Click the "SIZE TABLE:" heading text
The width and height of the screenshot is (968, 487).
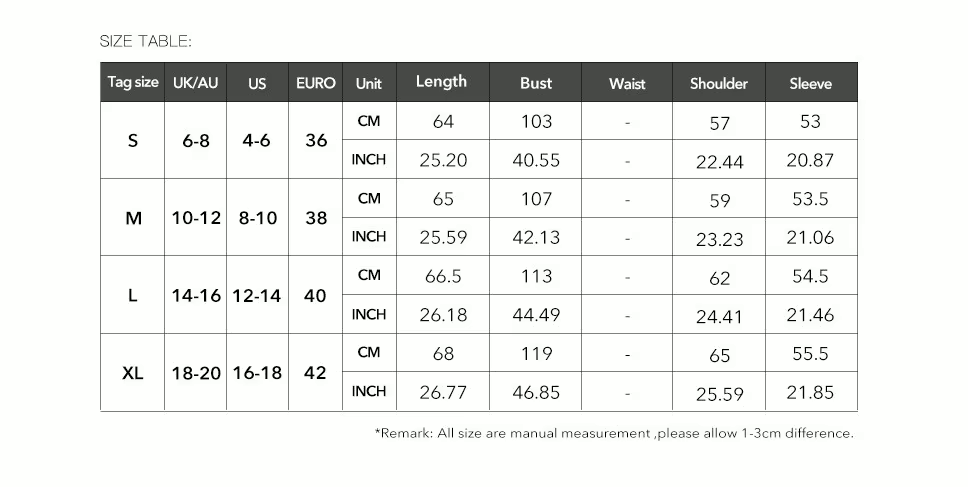click(x=145, y=41)
